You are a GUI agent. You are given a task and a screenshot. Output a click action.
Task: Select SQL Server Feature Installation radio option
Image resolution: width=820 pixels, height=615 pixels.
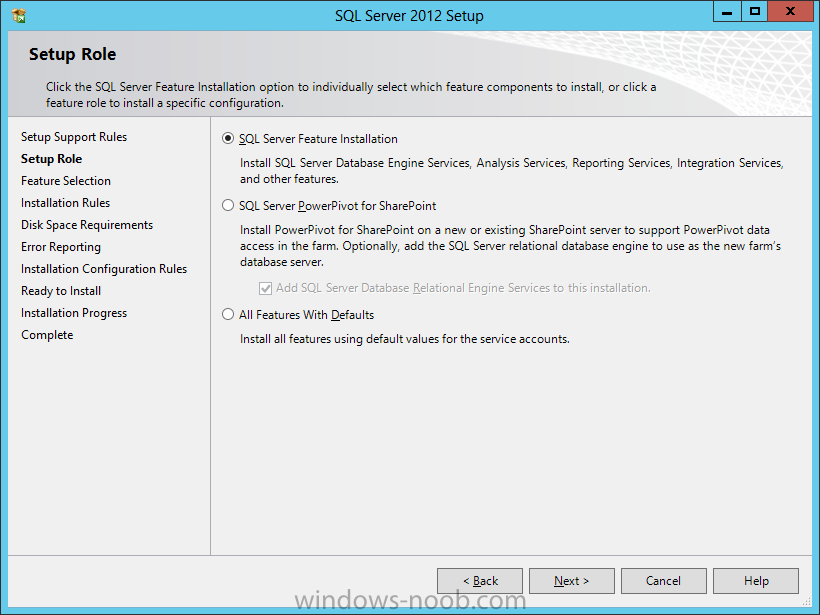[227, 139]
